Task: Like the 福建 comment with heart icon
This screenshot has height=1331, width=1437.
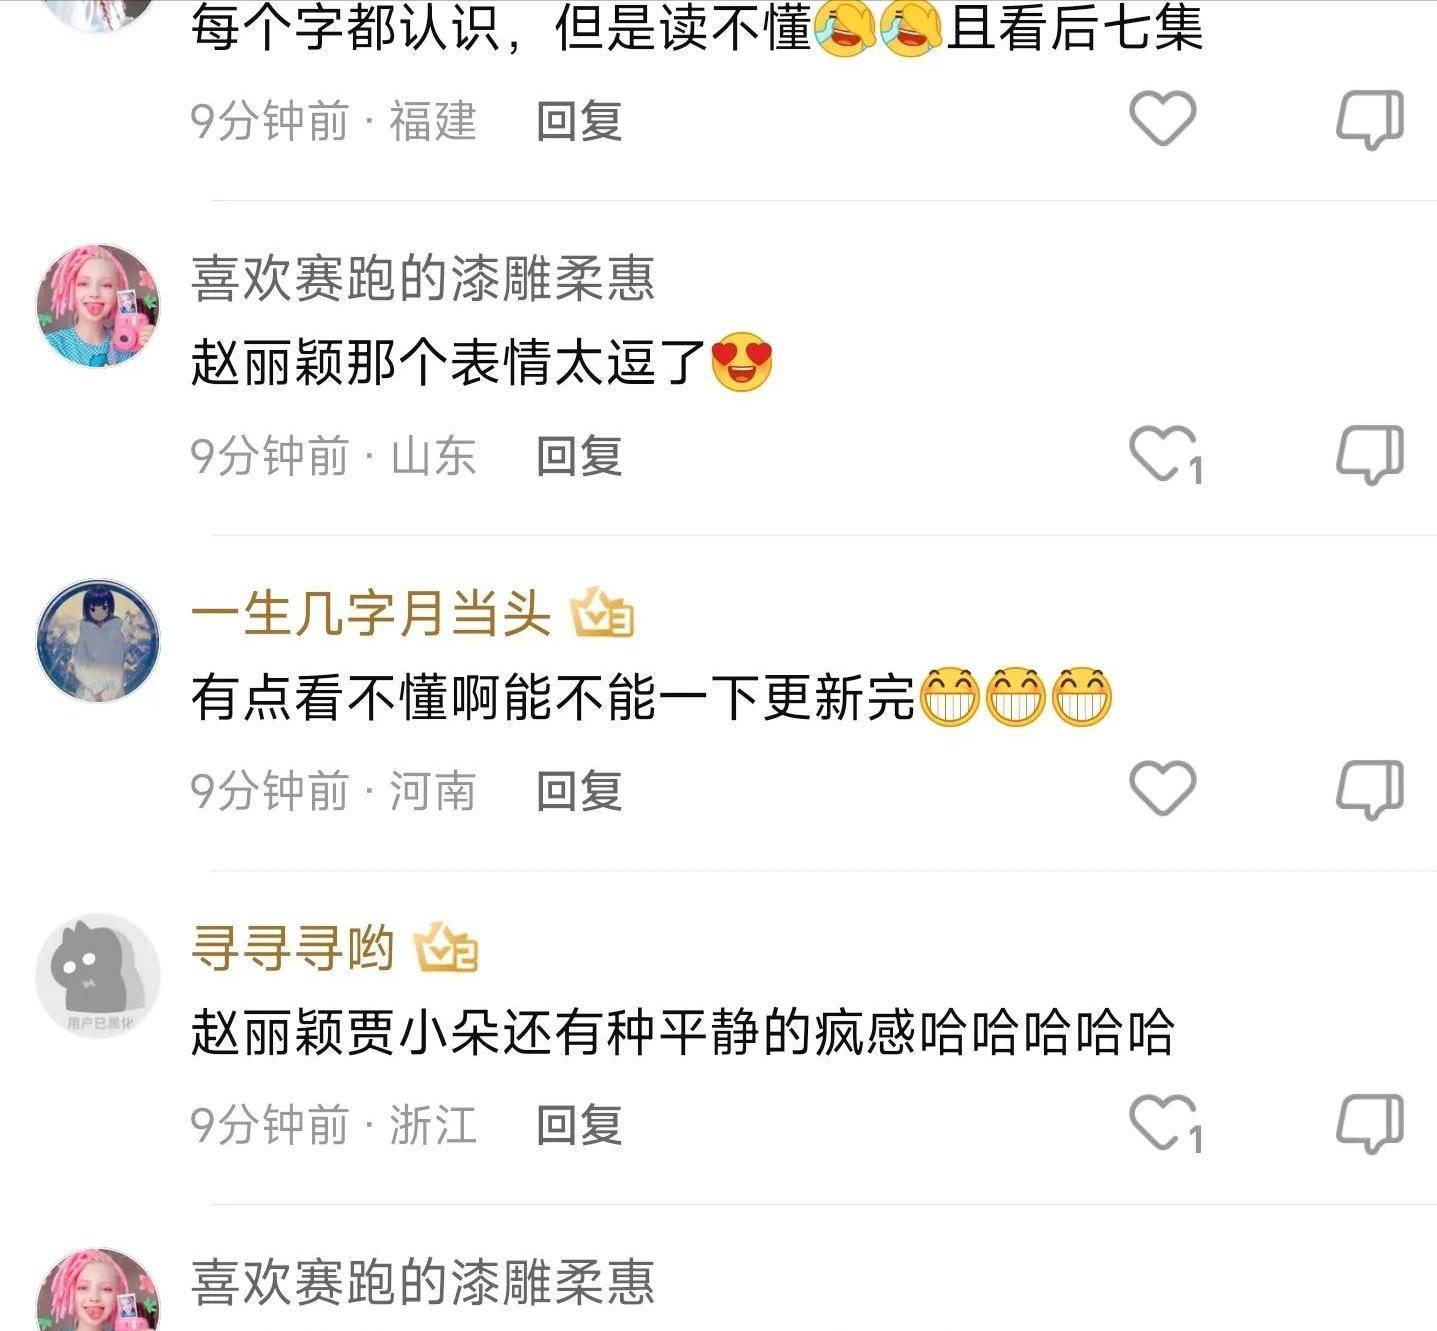Action: (x=1162, y=118)
